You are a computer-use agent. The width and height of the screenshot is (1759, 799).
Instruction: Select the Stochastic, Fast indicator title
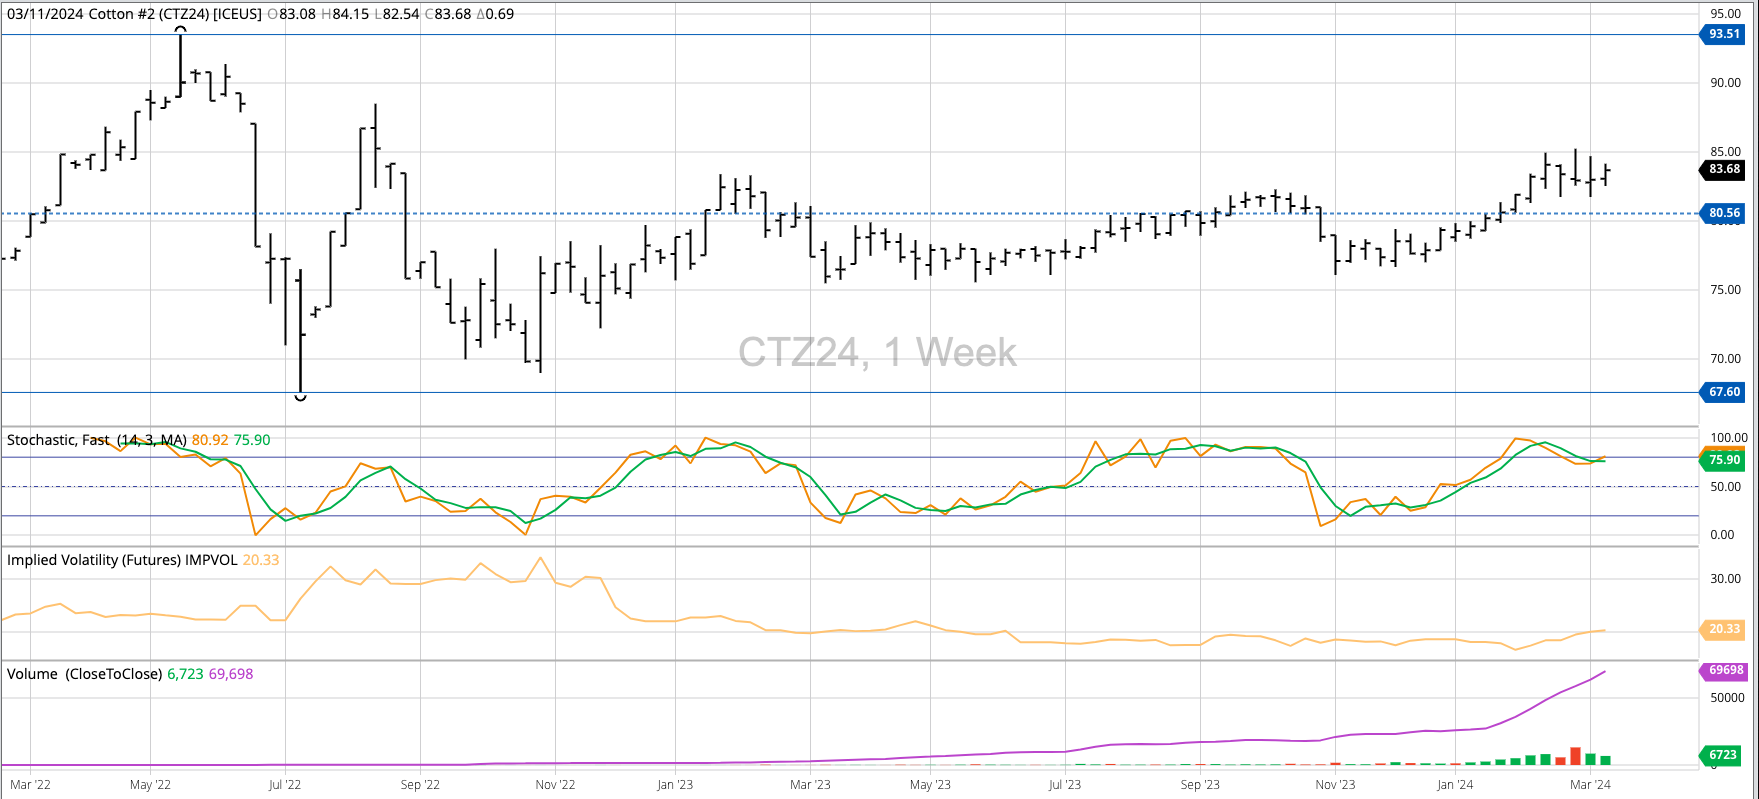97,440
